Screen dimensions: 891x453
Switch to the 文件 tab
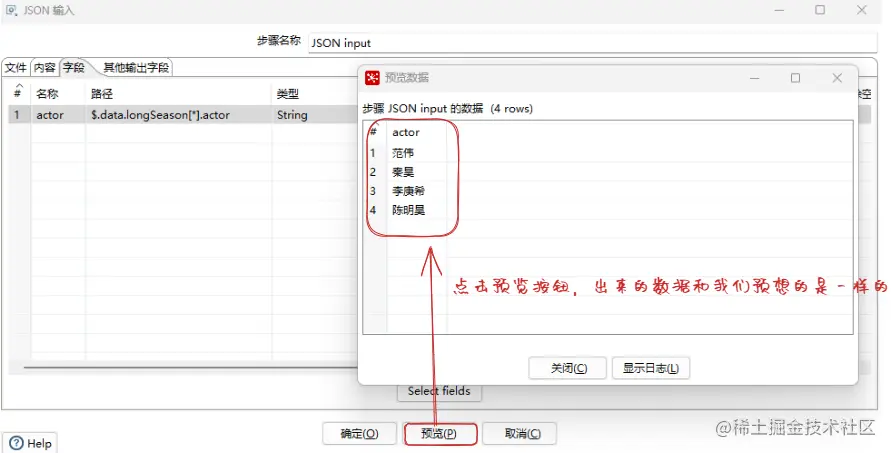(15, 68)
